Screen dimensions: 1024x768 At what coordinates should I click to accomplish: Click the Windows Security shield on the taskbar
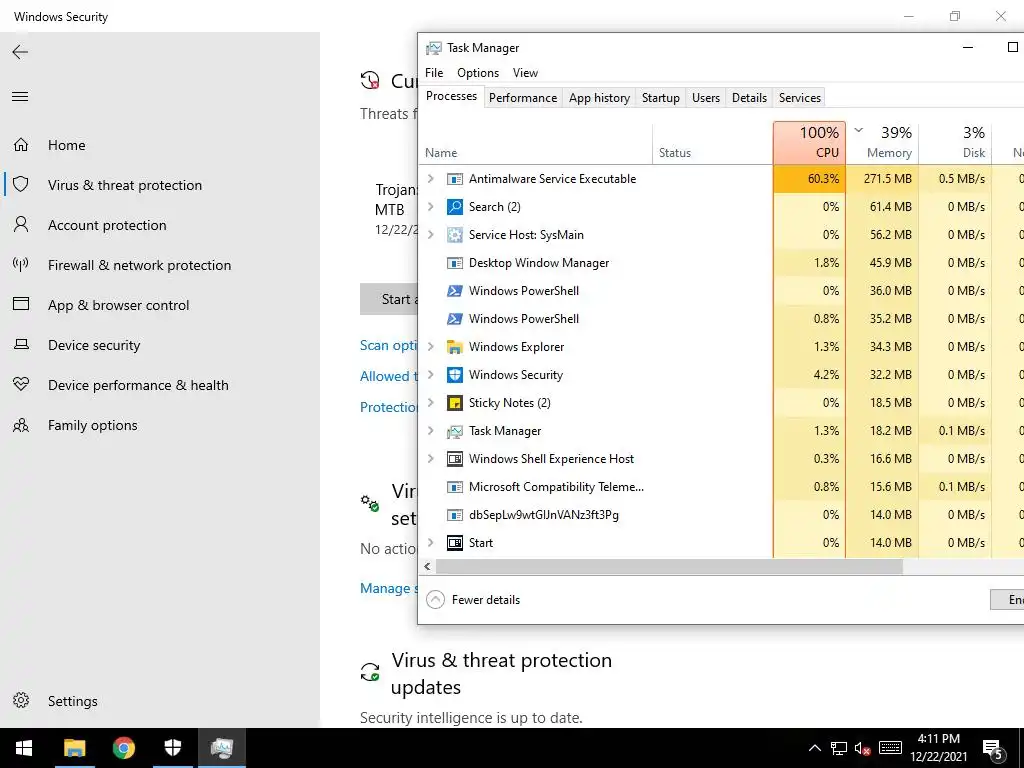click(172, 748)
